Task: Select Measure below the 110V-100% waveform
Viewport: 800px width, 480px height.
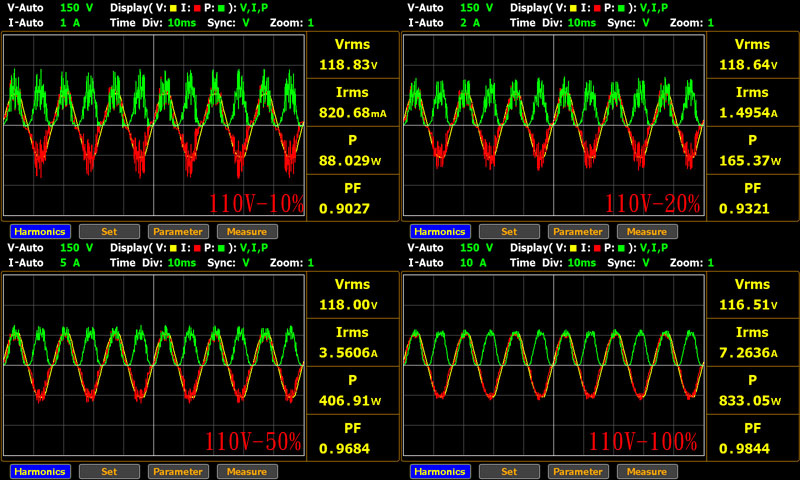Action: click(647, 472)
